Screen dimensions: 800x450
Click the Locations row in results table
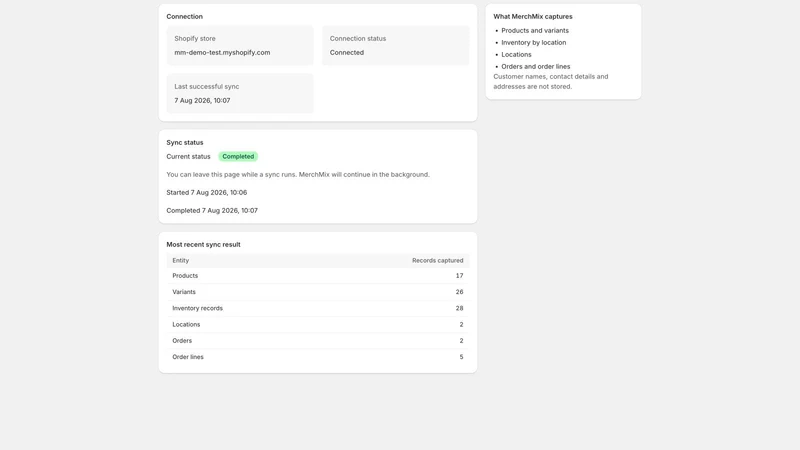(x=317, y=324)
